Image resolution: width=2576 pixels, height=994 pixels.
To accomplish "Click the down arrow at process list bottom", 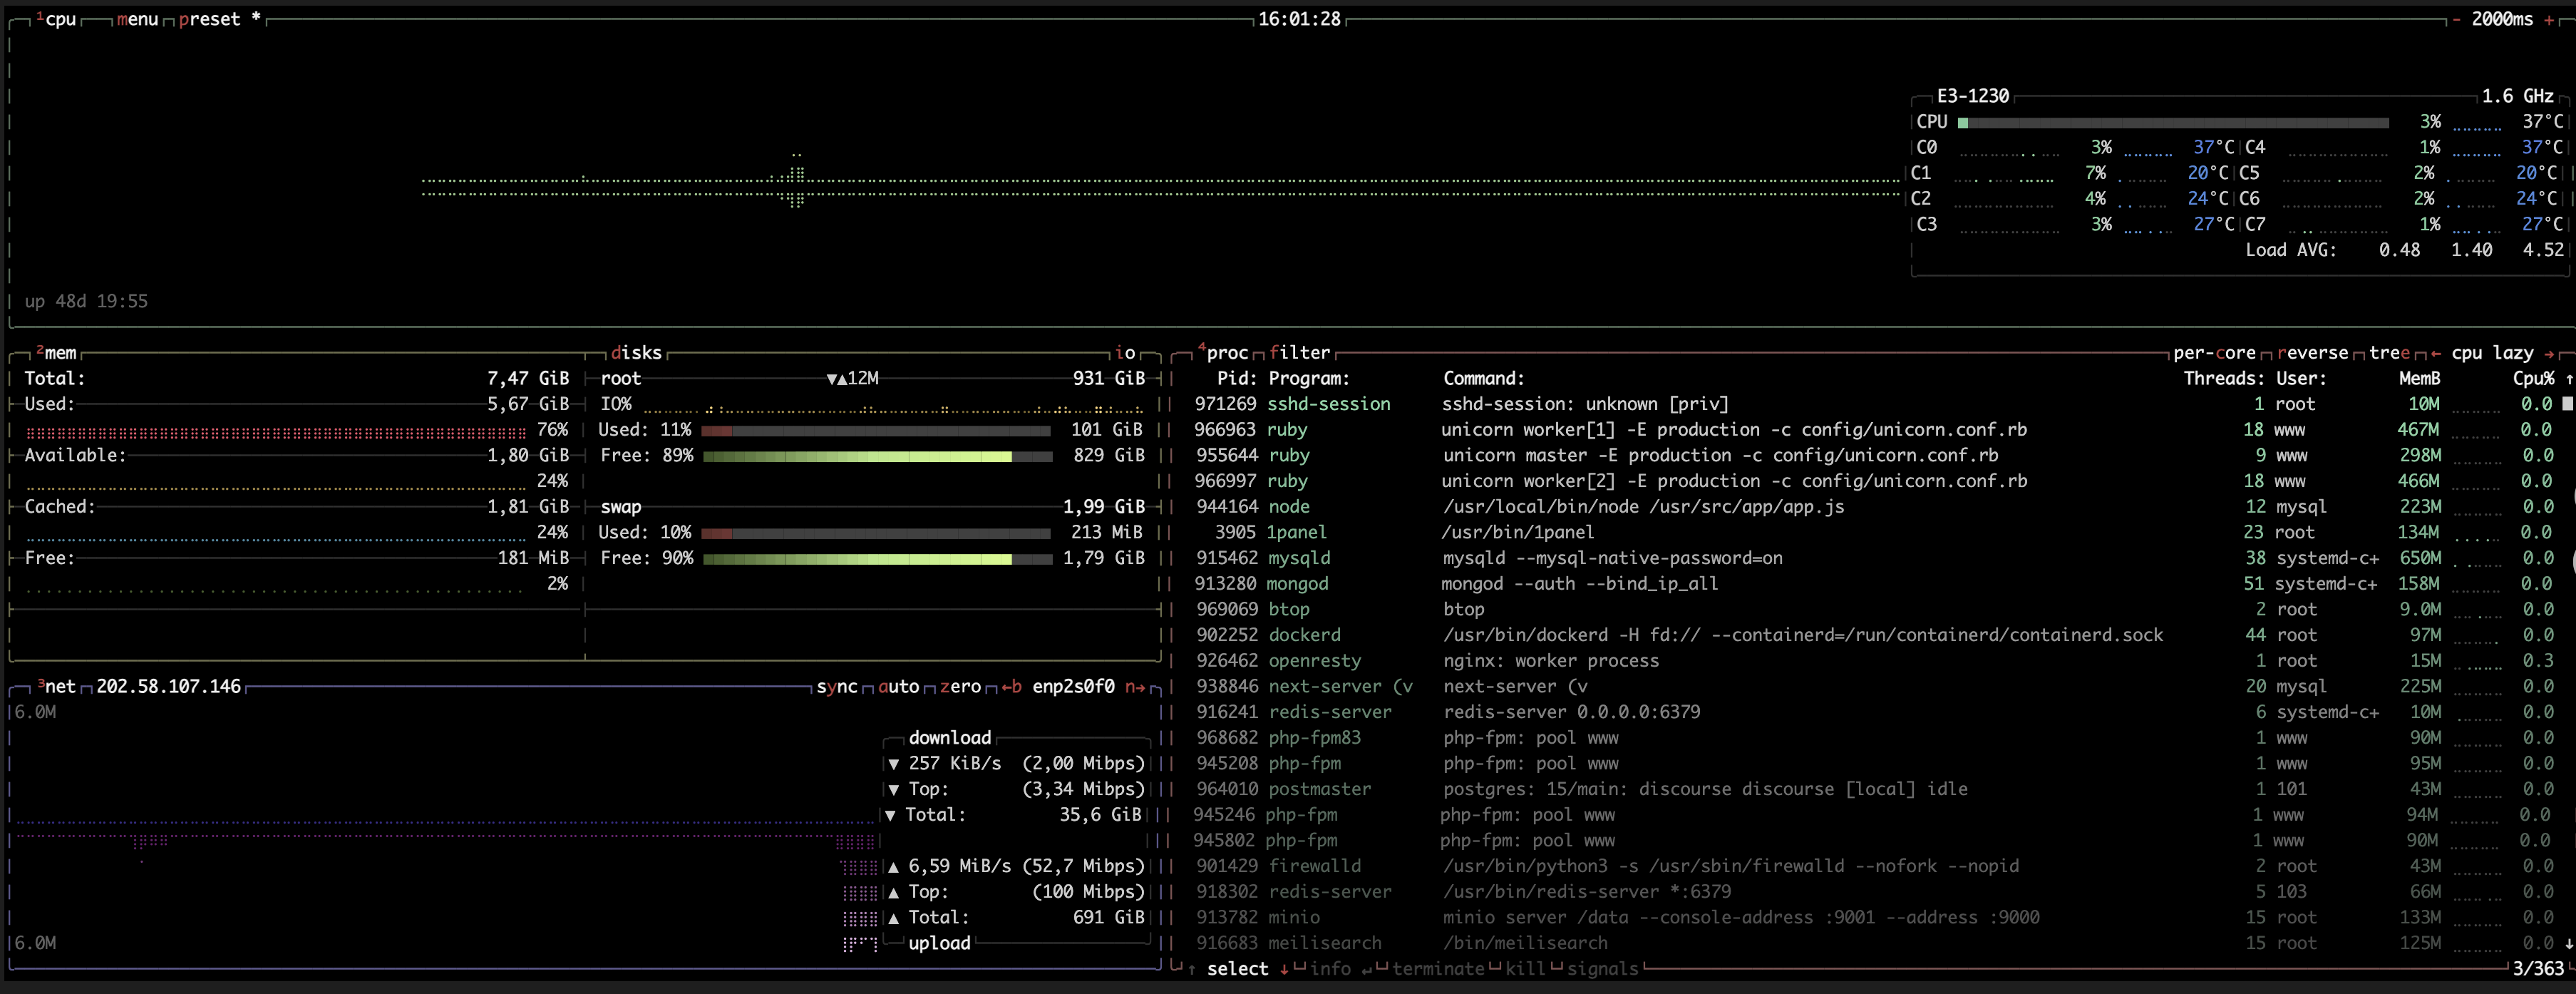I will (x=2568, y=943).
